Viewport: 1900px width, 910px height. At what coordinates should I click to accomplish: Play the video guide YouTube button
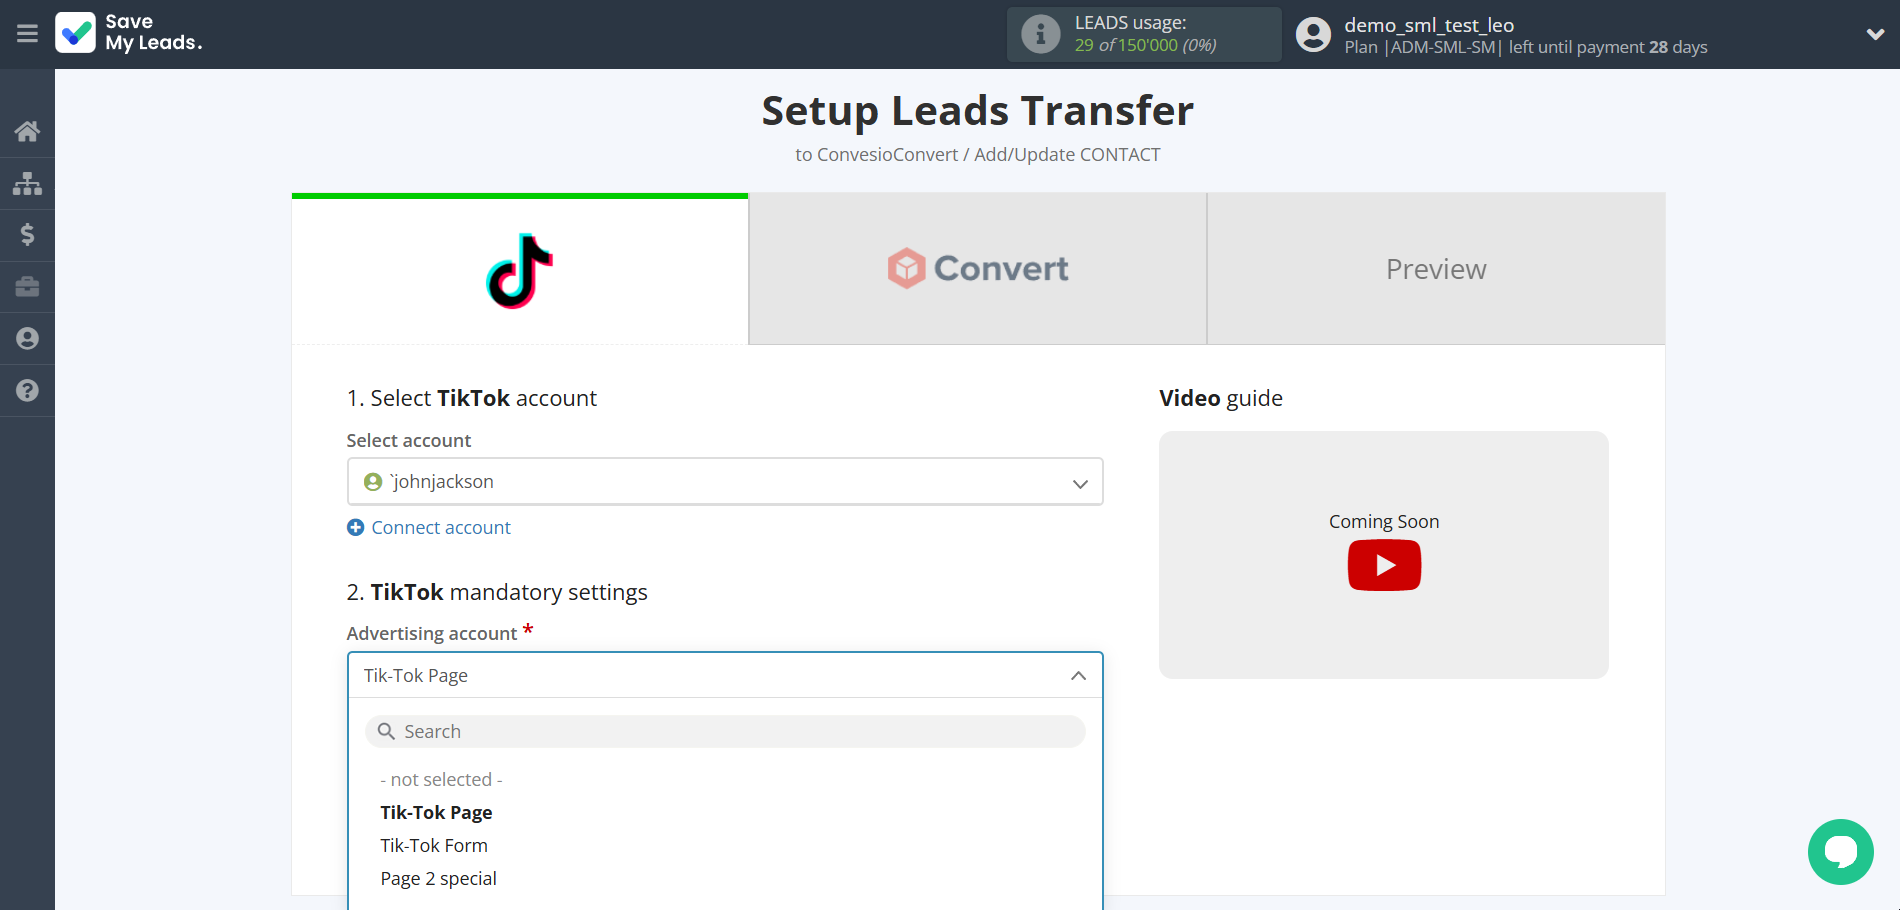coord(1384,565)
